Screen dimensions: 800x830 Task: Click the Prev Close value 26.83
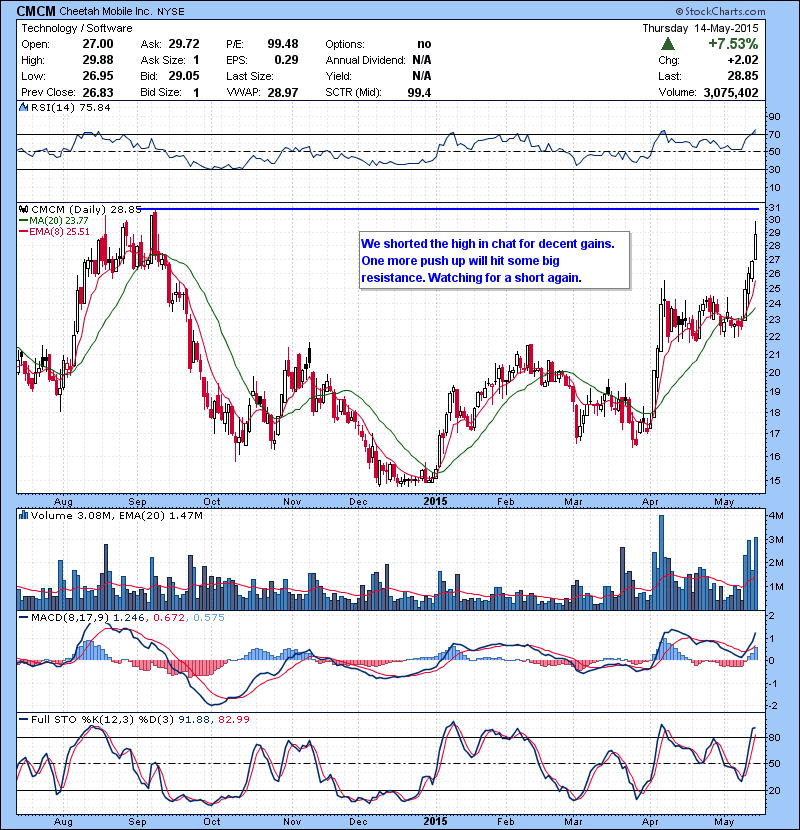(98, 93)
